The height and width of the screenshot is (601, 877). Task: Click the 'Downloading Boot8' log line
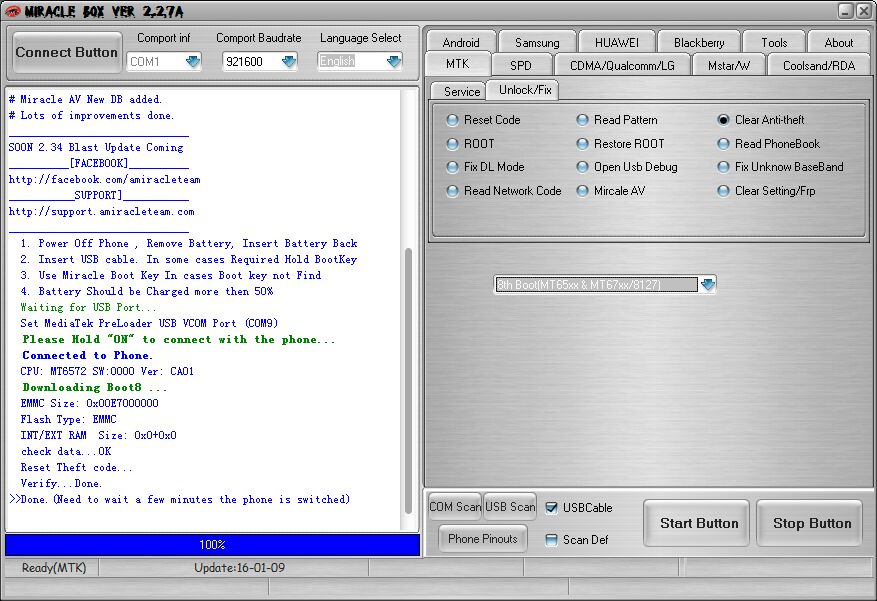click(x=95, y=387)
